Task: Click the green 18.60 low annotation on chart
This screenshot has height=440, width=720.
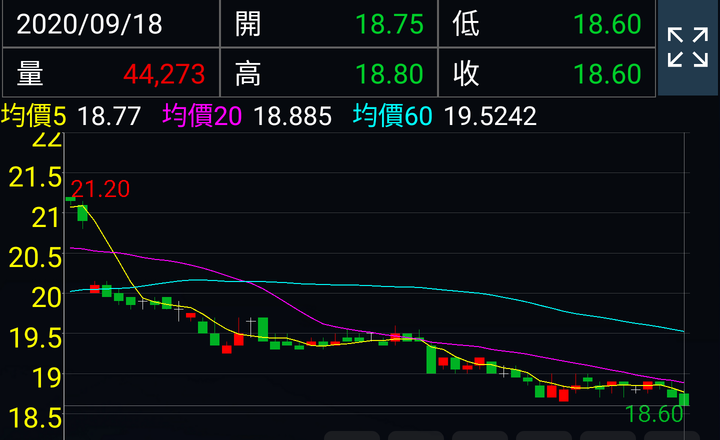Action: [654, 414]
